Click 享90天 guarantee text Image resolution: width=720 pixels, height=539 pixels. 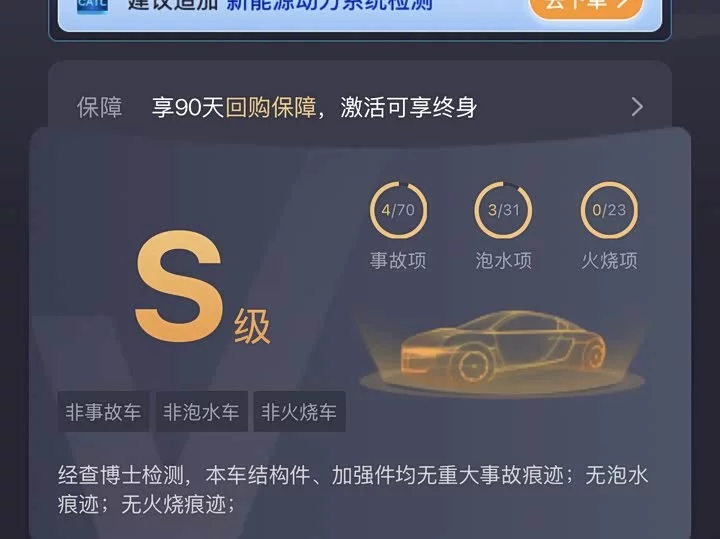188,107
